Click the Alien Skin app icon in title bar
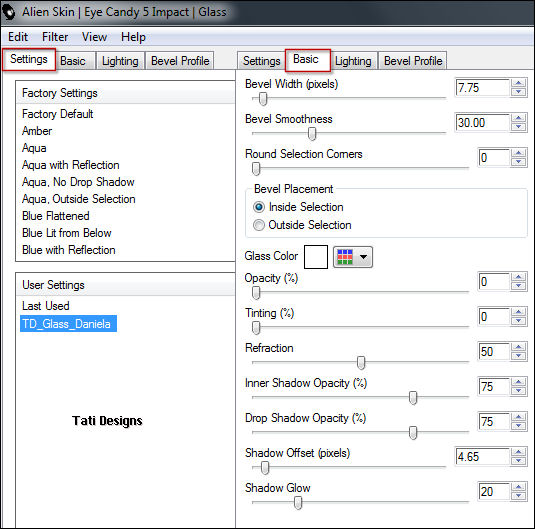 click(x=10, y=12)
